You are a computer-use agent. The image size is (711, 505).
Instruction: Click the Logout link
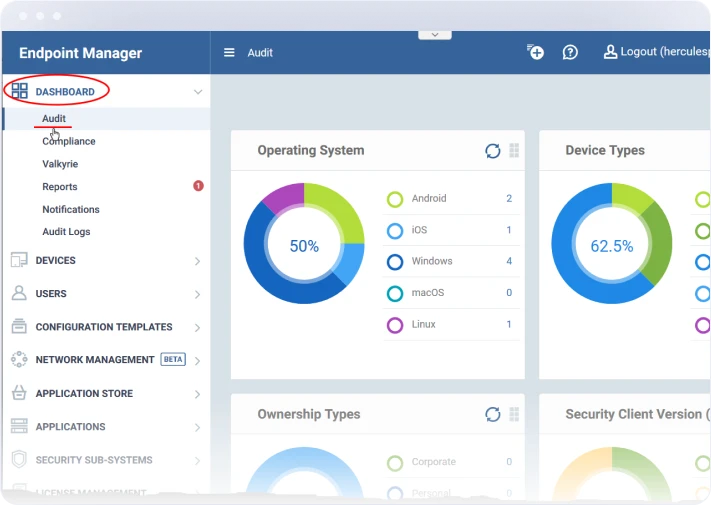coord(655,52)
